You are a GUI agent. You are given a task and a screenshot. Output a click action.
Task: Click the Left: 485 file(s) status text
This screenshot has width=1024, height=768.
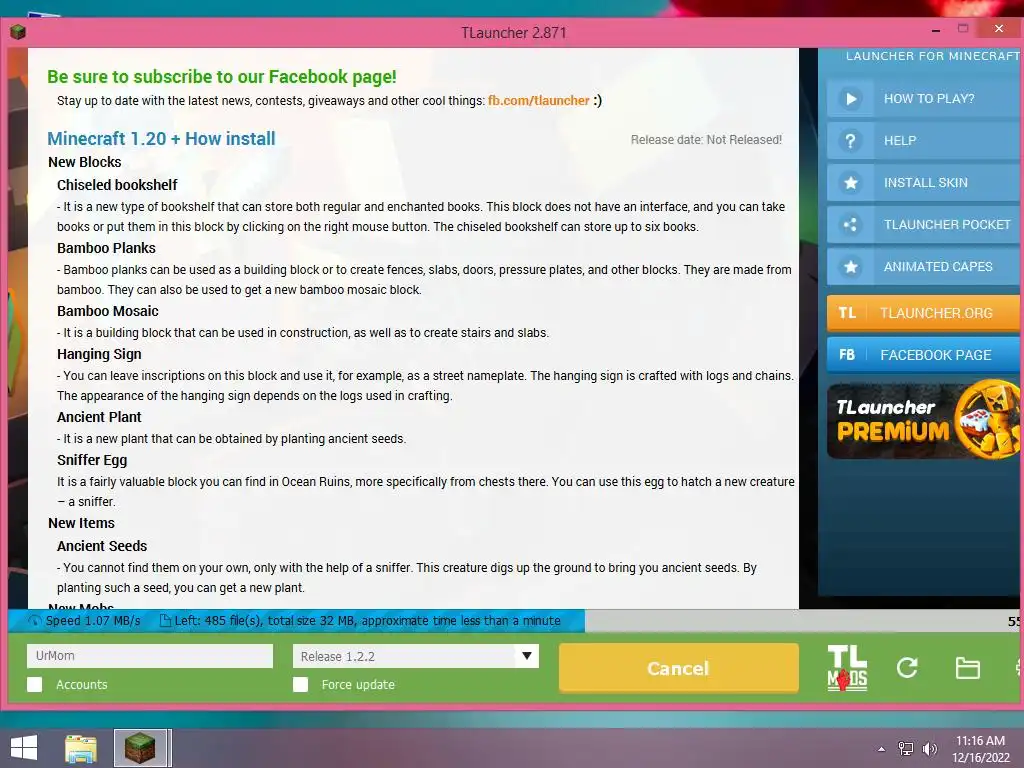367,621
